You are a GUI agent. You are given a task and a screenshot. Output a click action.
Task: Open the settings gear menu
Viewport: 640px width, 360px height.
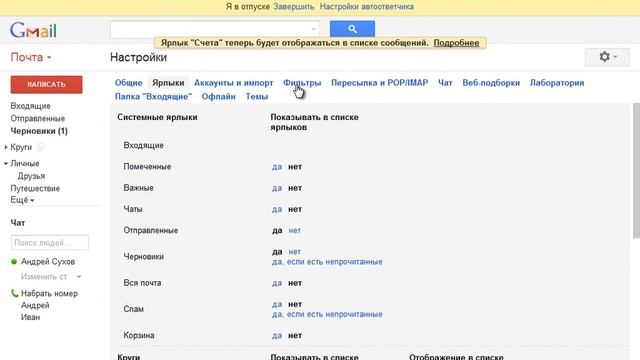pyautogui.click(x=607, y=57)
